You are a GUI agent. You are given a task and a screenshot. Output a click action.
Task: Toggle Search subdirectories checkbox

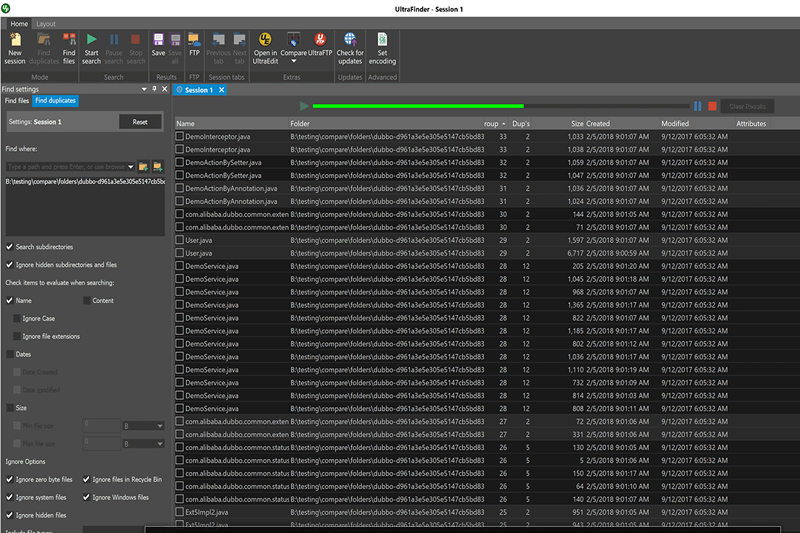(10, 247)
